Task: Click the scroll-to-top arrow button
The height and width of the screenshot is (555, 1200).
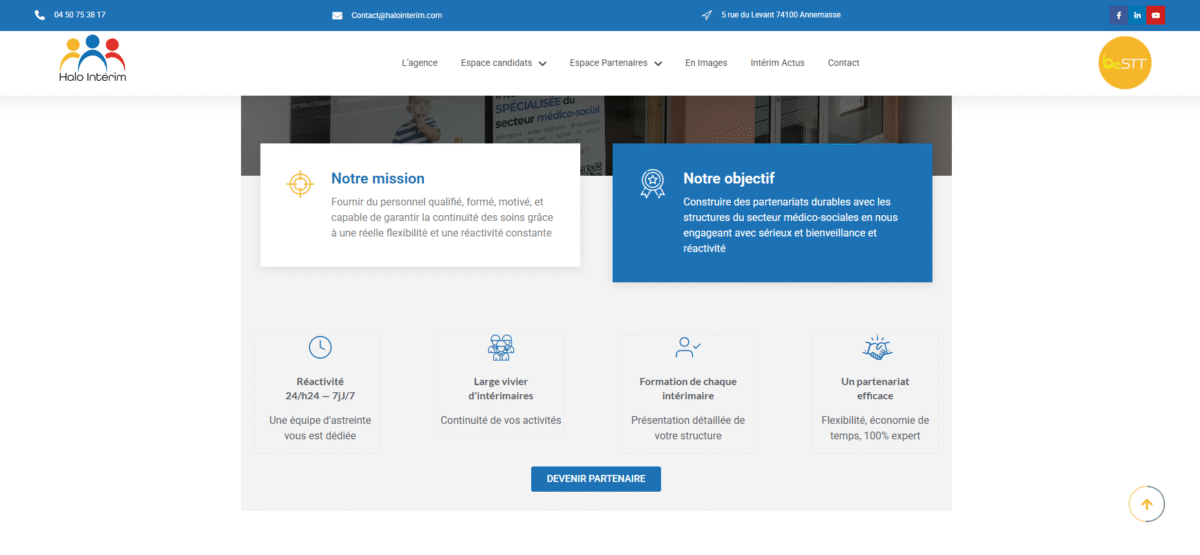Action: click(1147, 504)
